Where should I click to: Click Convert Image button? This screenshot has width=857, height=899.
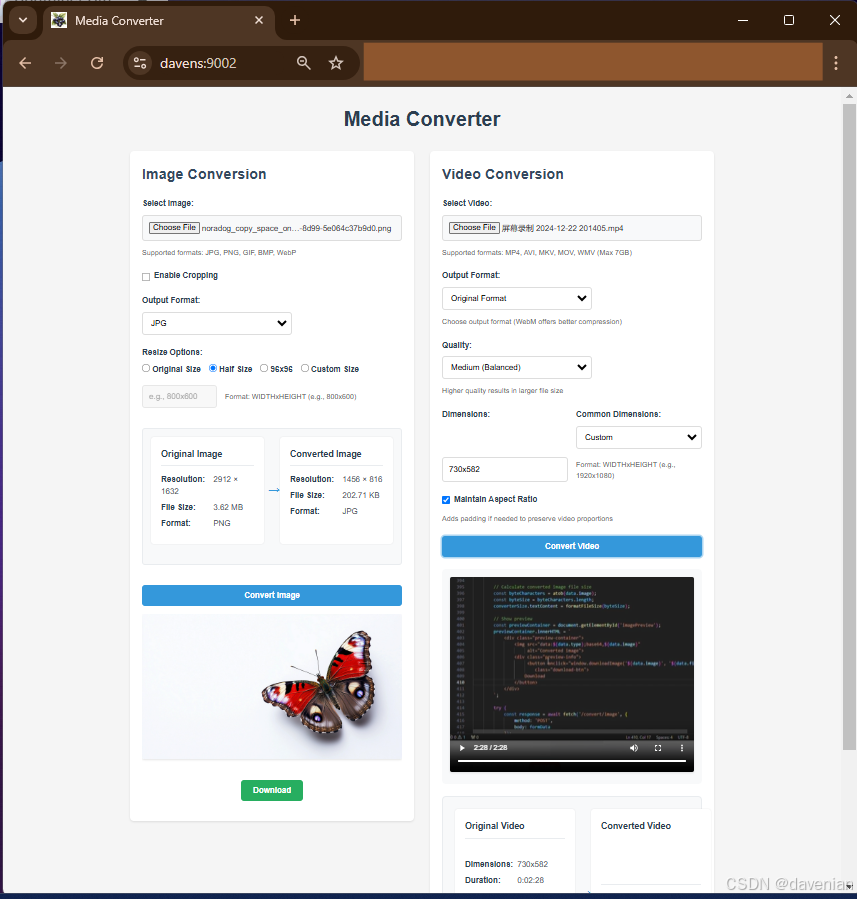pyautogui.click(x=272, y=595)
